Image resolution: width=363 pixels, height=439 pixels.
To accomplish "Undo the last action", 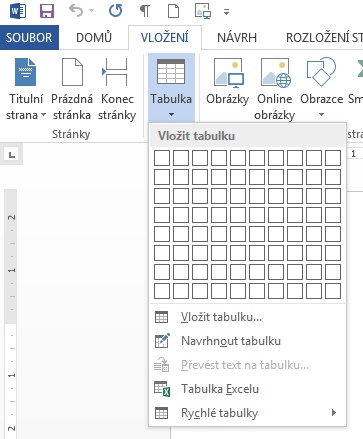I will click(x=76, y=11).
